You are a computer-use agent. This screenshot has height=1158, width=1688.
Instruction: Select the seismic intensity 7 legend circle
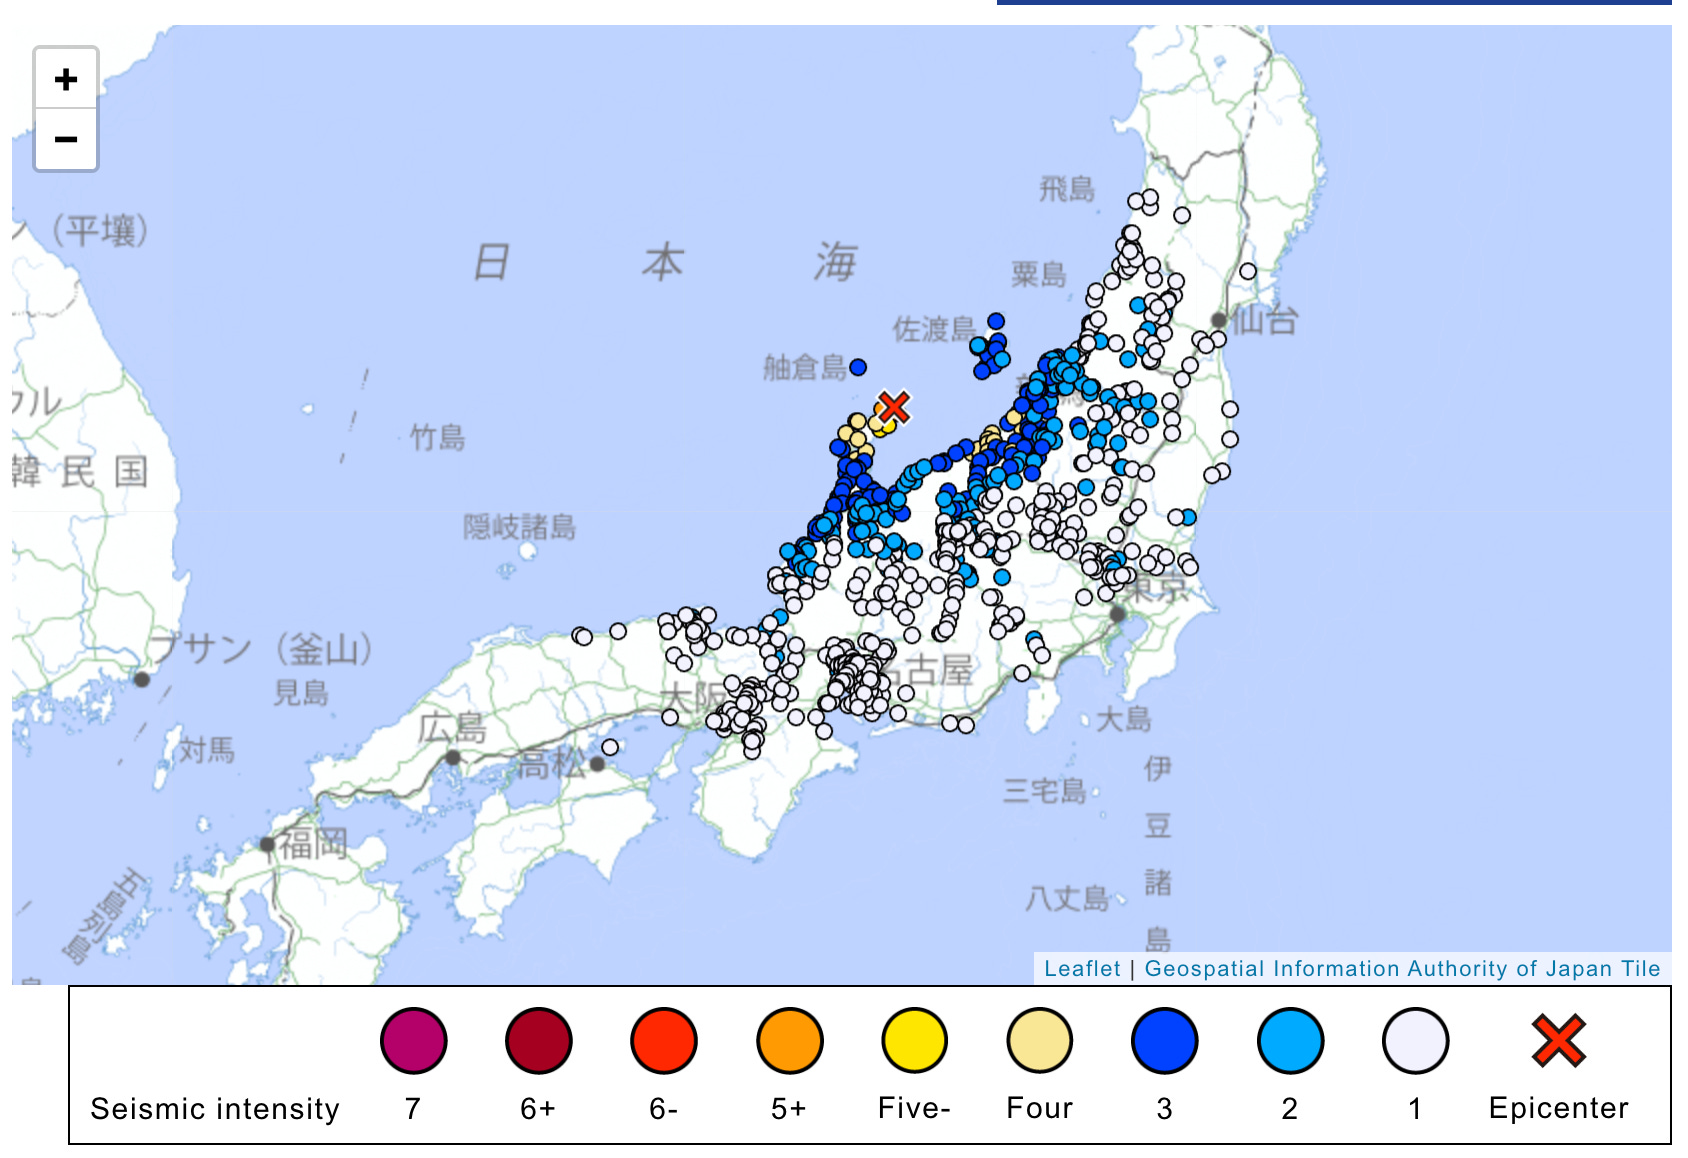coord(414,1041)
